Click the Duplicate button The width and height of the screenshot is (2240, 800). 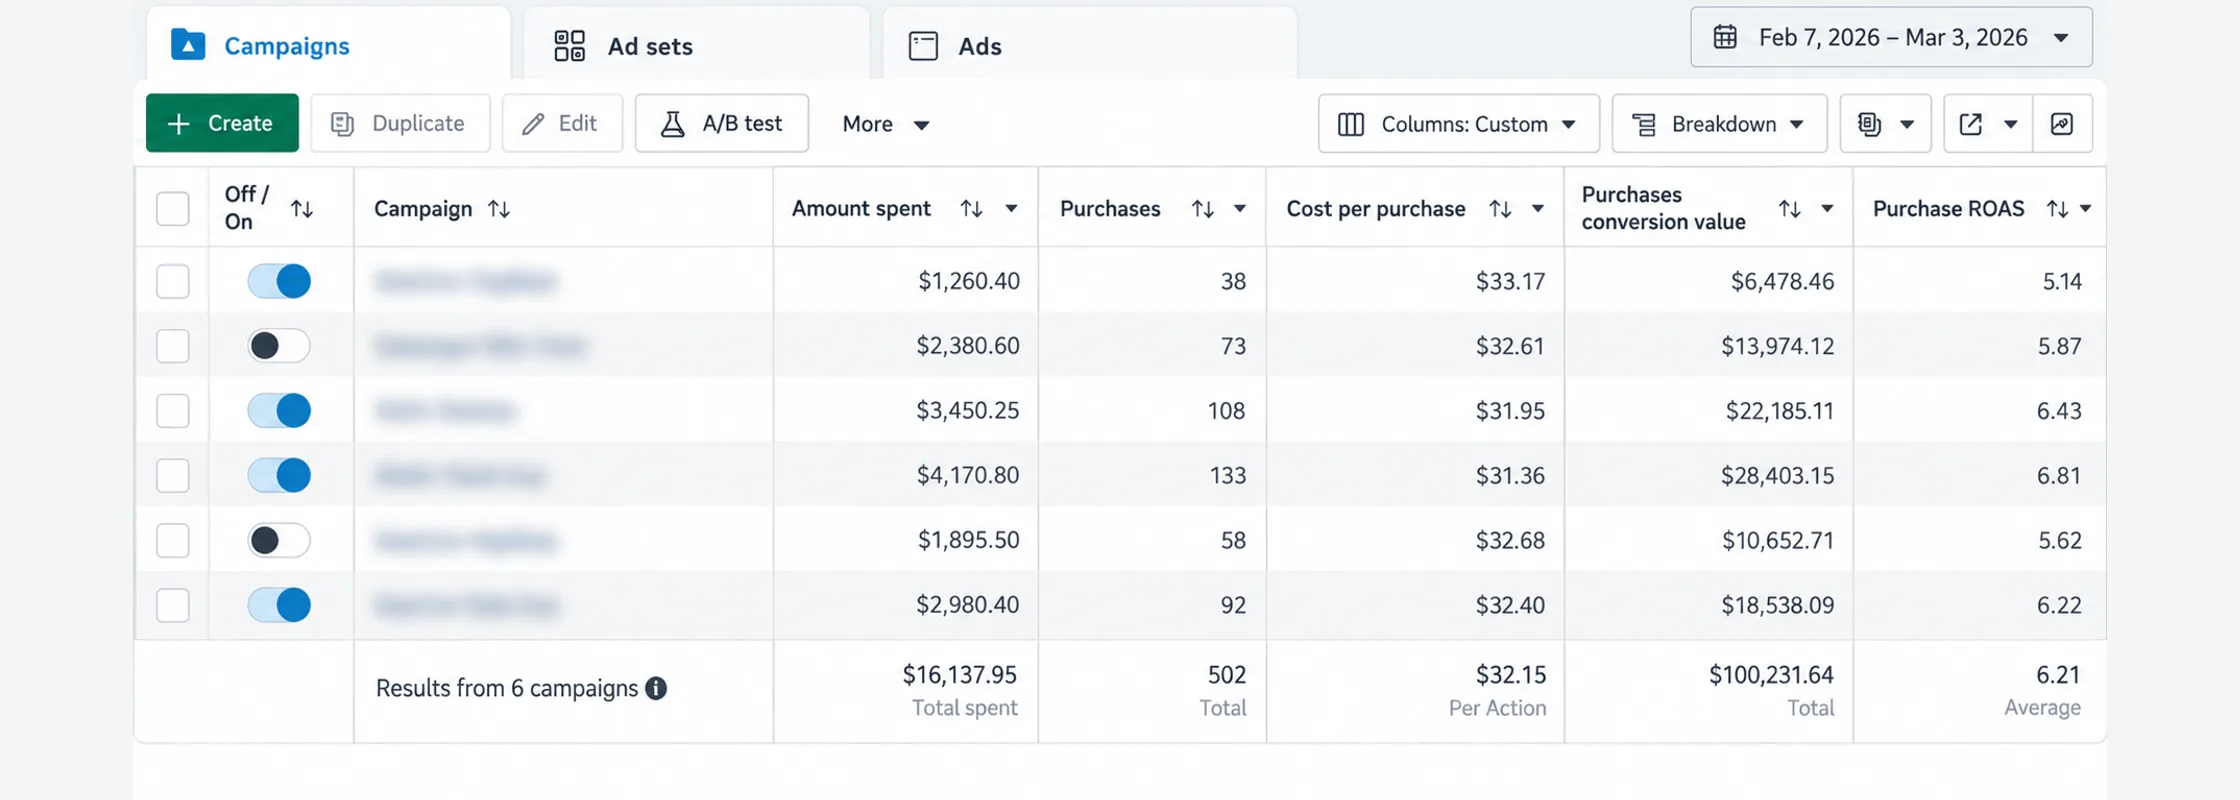(400, 123)
